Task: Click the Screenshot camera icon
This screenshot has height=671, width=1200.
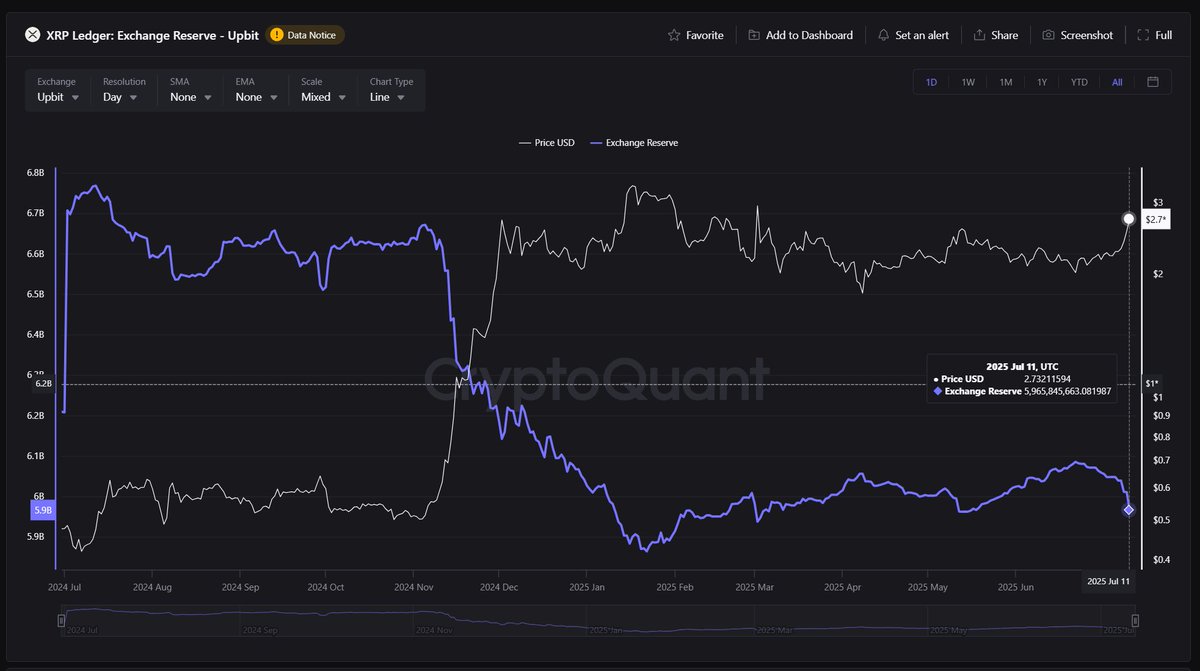Action: (1048, 35)
